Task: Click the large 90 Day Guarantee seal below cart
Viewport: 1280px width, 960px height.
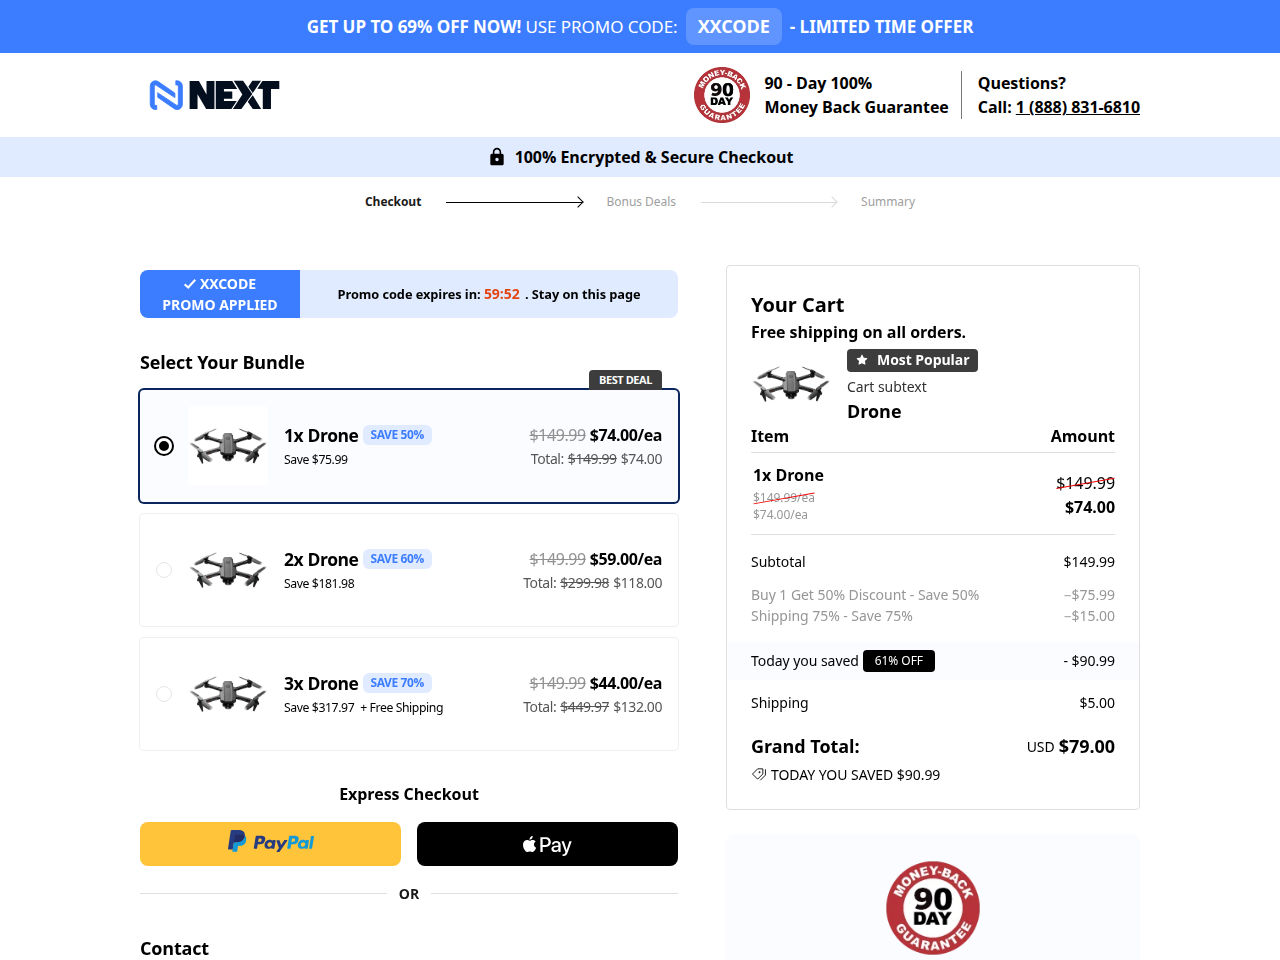Action: click(x=933, y=908)
